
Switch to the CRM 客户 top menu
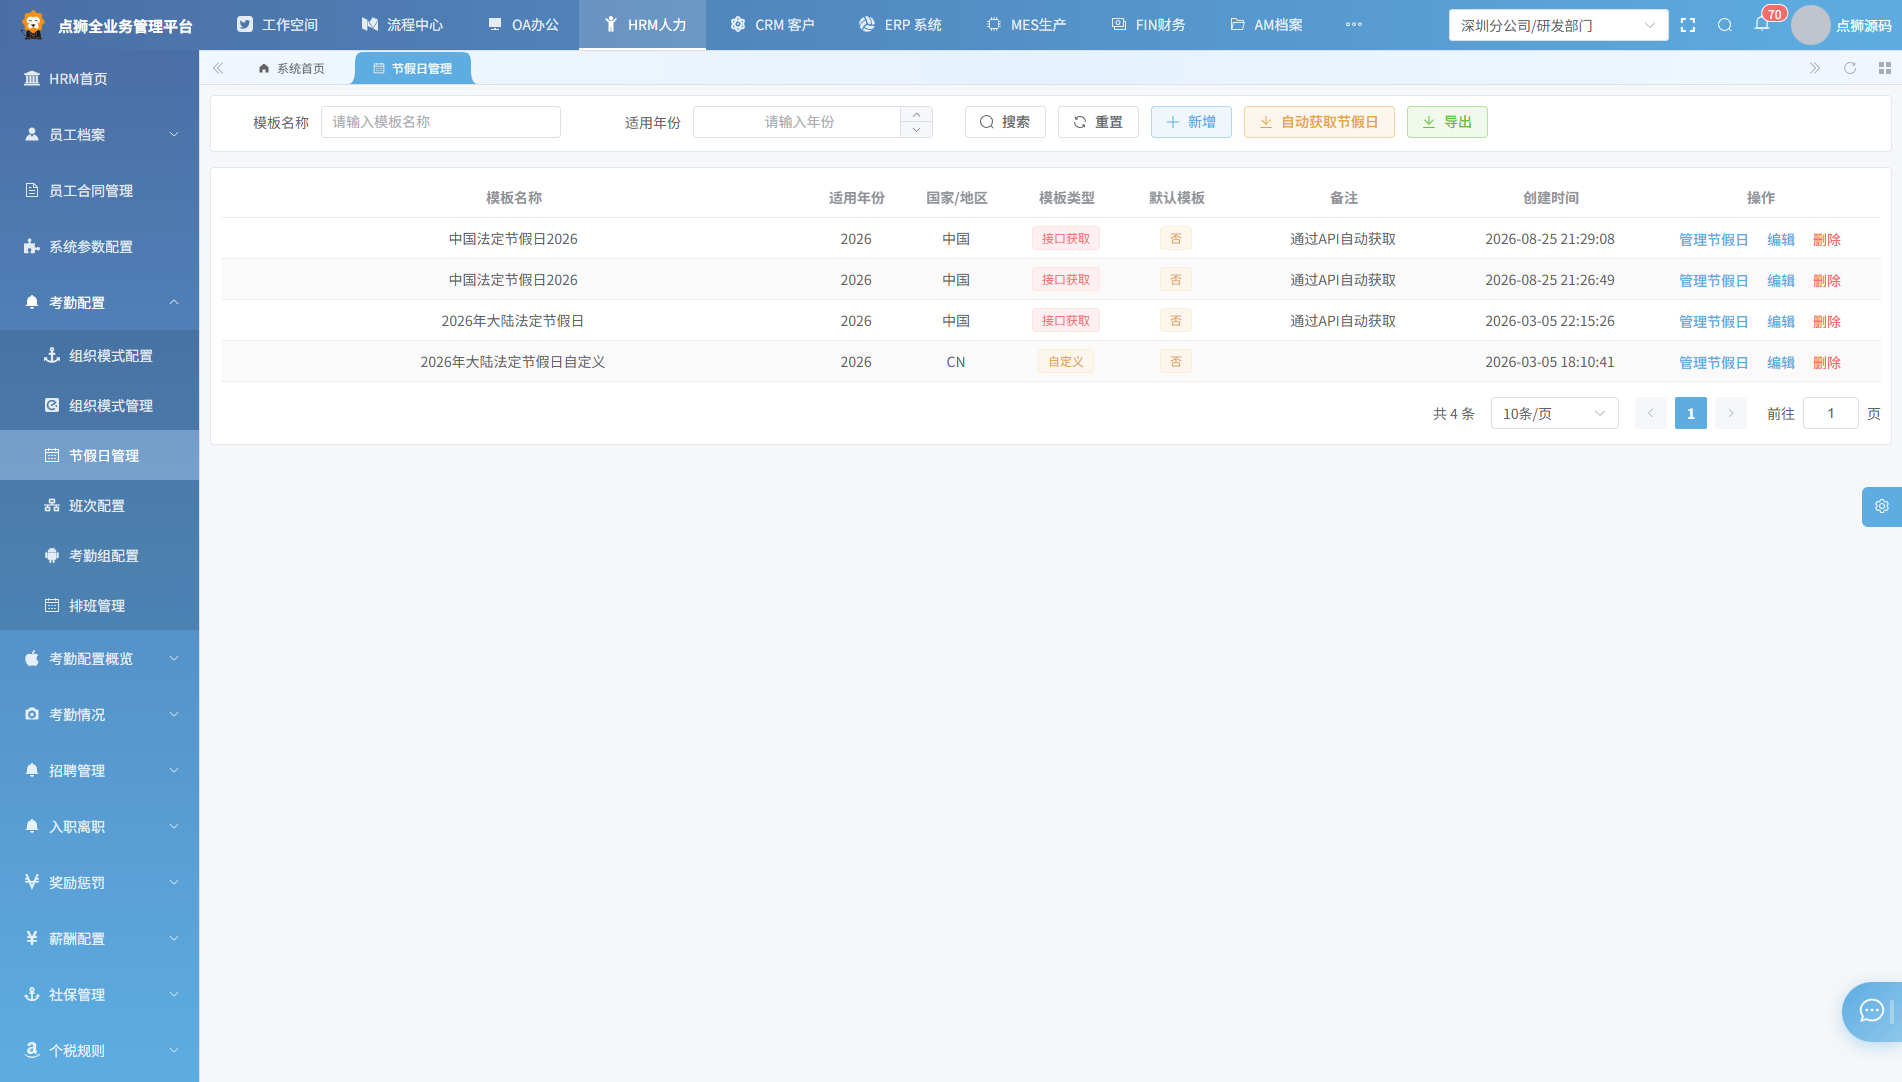[772, 25]
